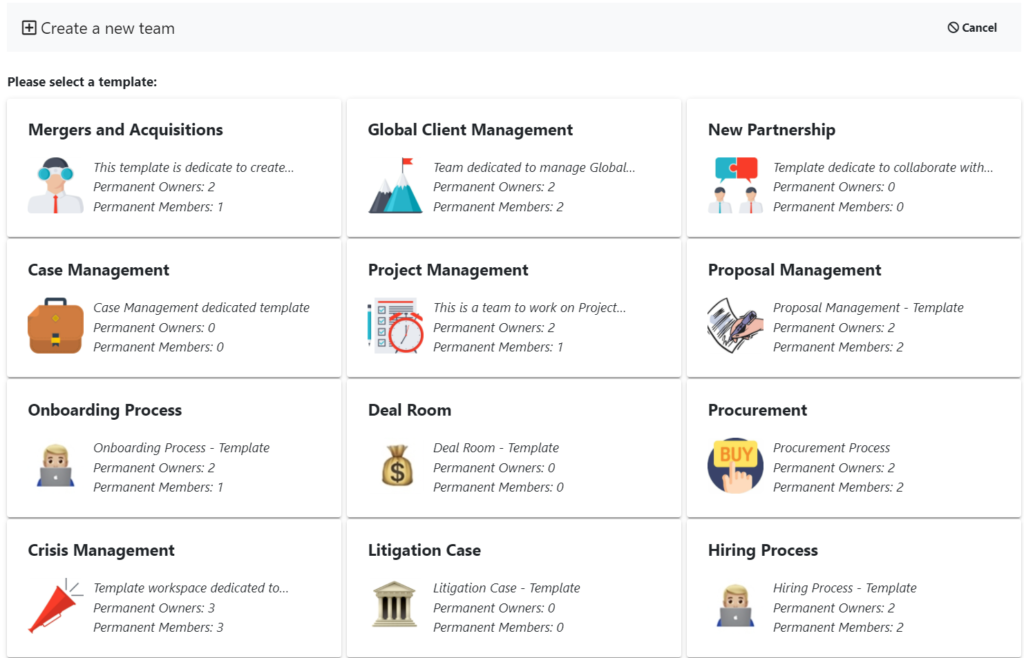Click the Deal Room money bag icon
The image size is (1024, 658).
(397, 465)
